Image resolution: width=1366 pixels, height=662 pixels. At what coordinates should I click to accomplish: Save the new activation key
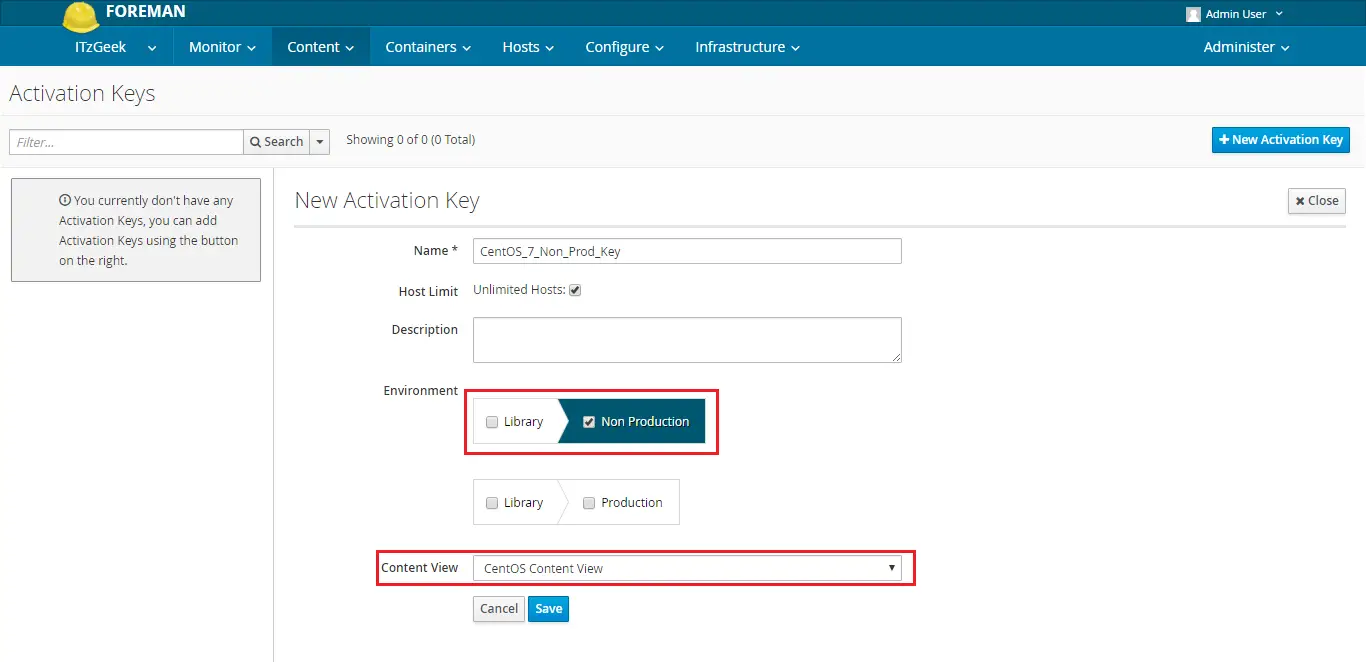tap(548, 609)
